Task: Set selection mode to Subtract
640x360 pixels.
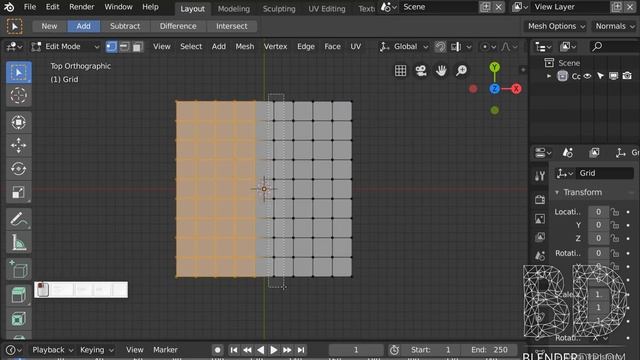Action: [125, 26]
